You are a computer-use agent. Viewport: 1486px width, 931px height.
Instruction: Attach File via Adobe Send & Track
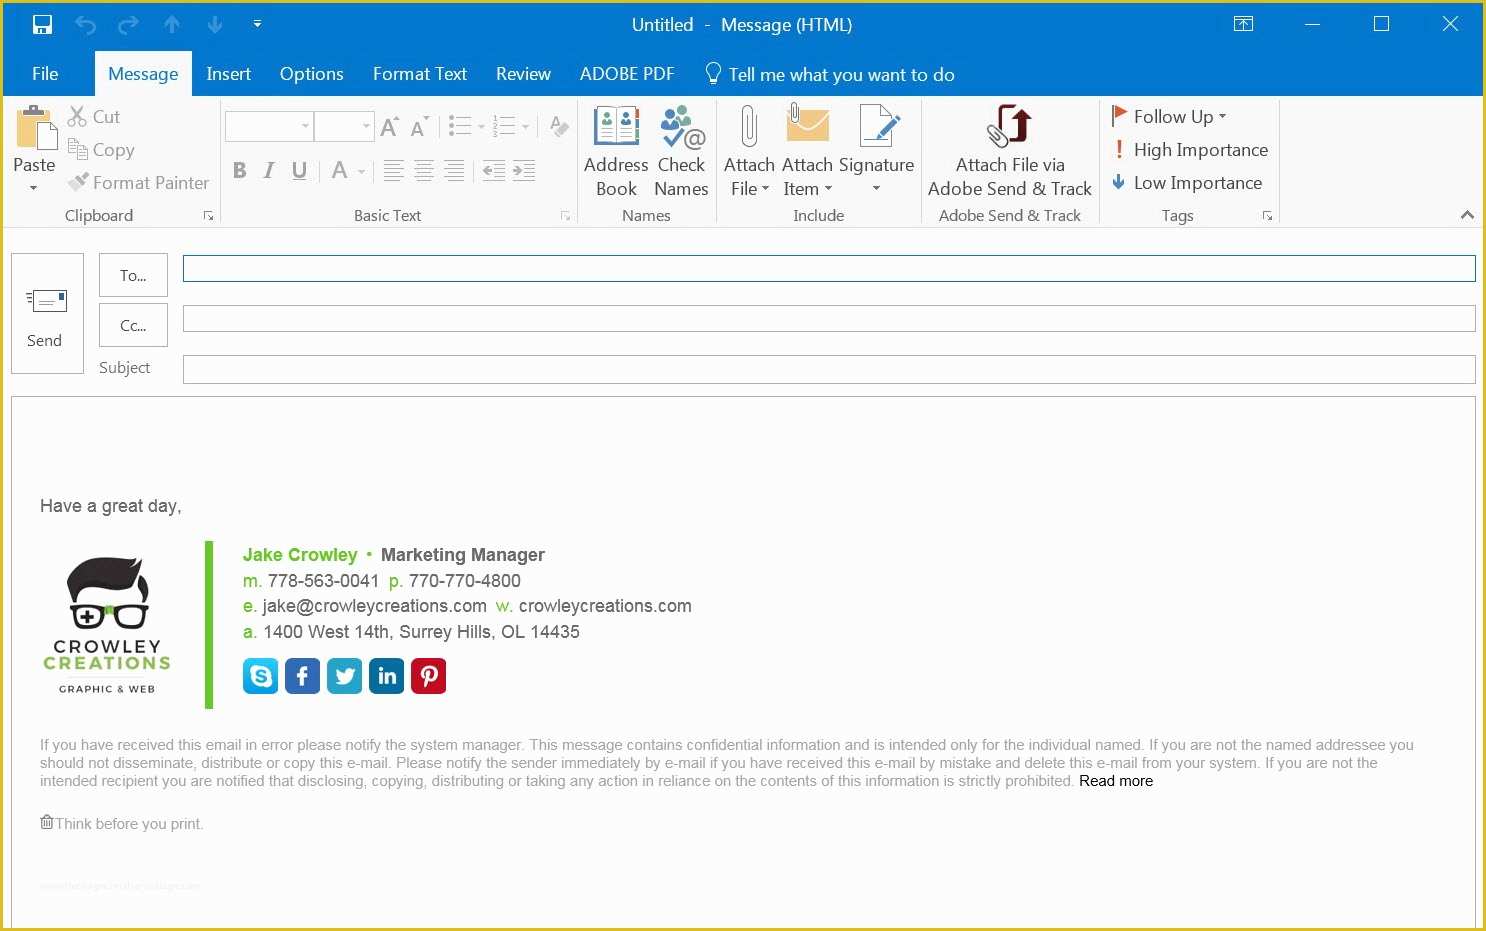(x=1008, y=150)
